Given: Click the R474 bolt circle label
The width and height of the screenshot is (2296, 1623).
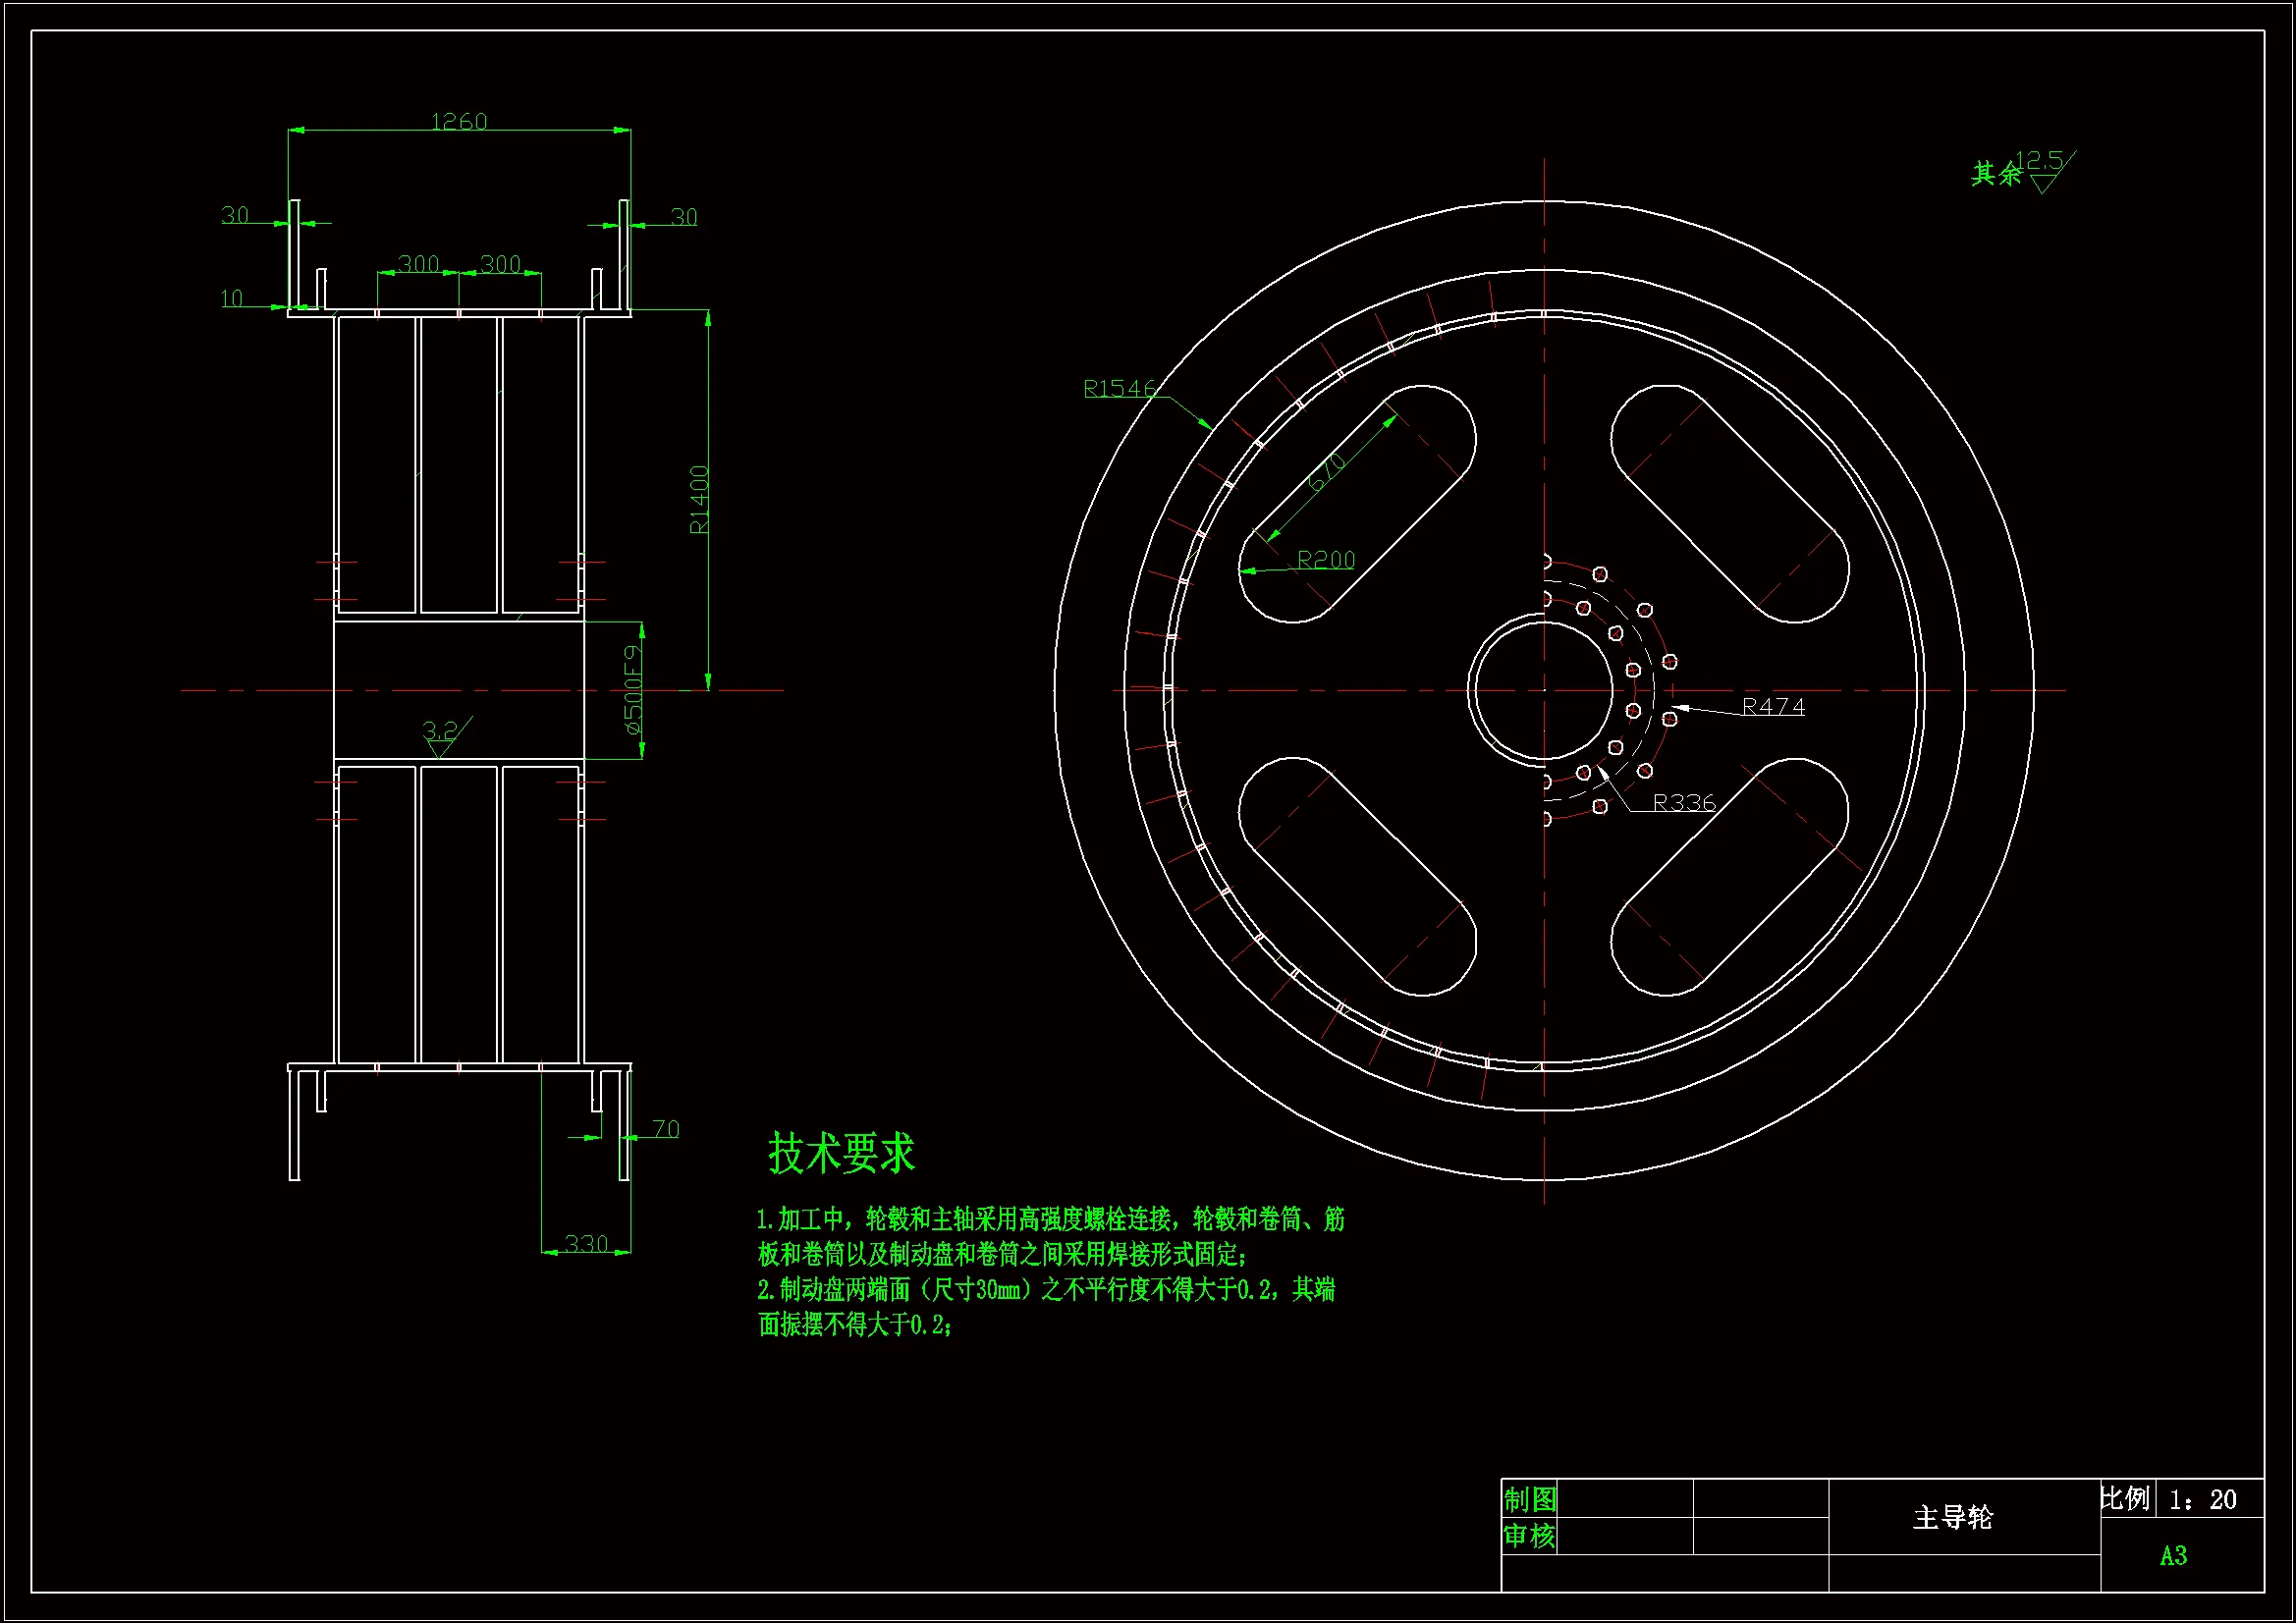Looking at the screenshot, I should pyautogui.click(x=1773, y=707).
